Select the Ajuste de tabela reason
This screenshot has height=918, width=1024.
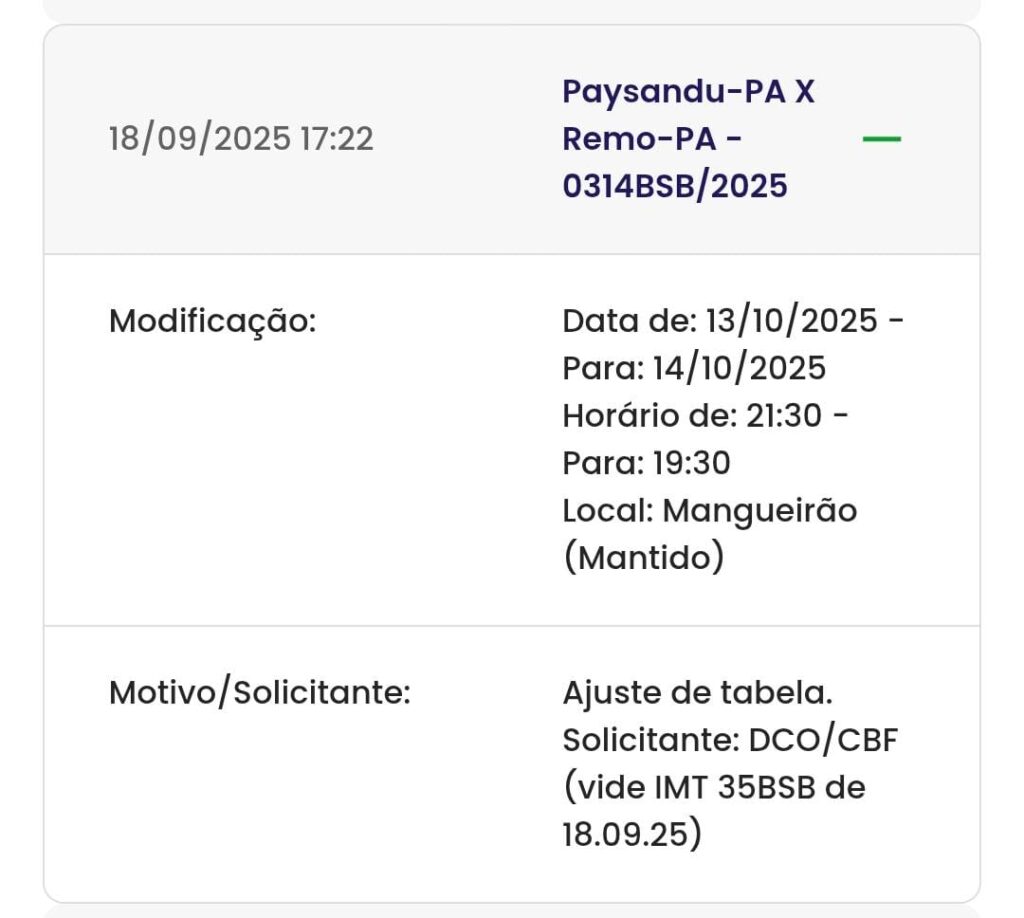(697, 693)
